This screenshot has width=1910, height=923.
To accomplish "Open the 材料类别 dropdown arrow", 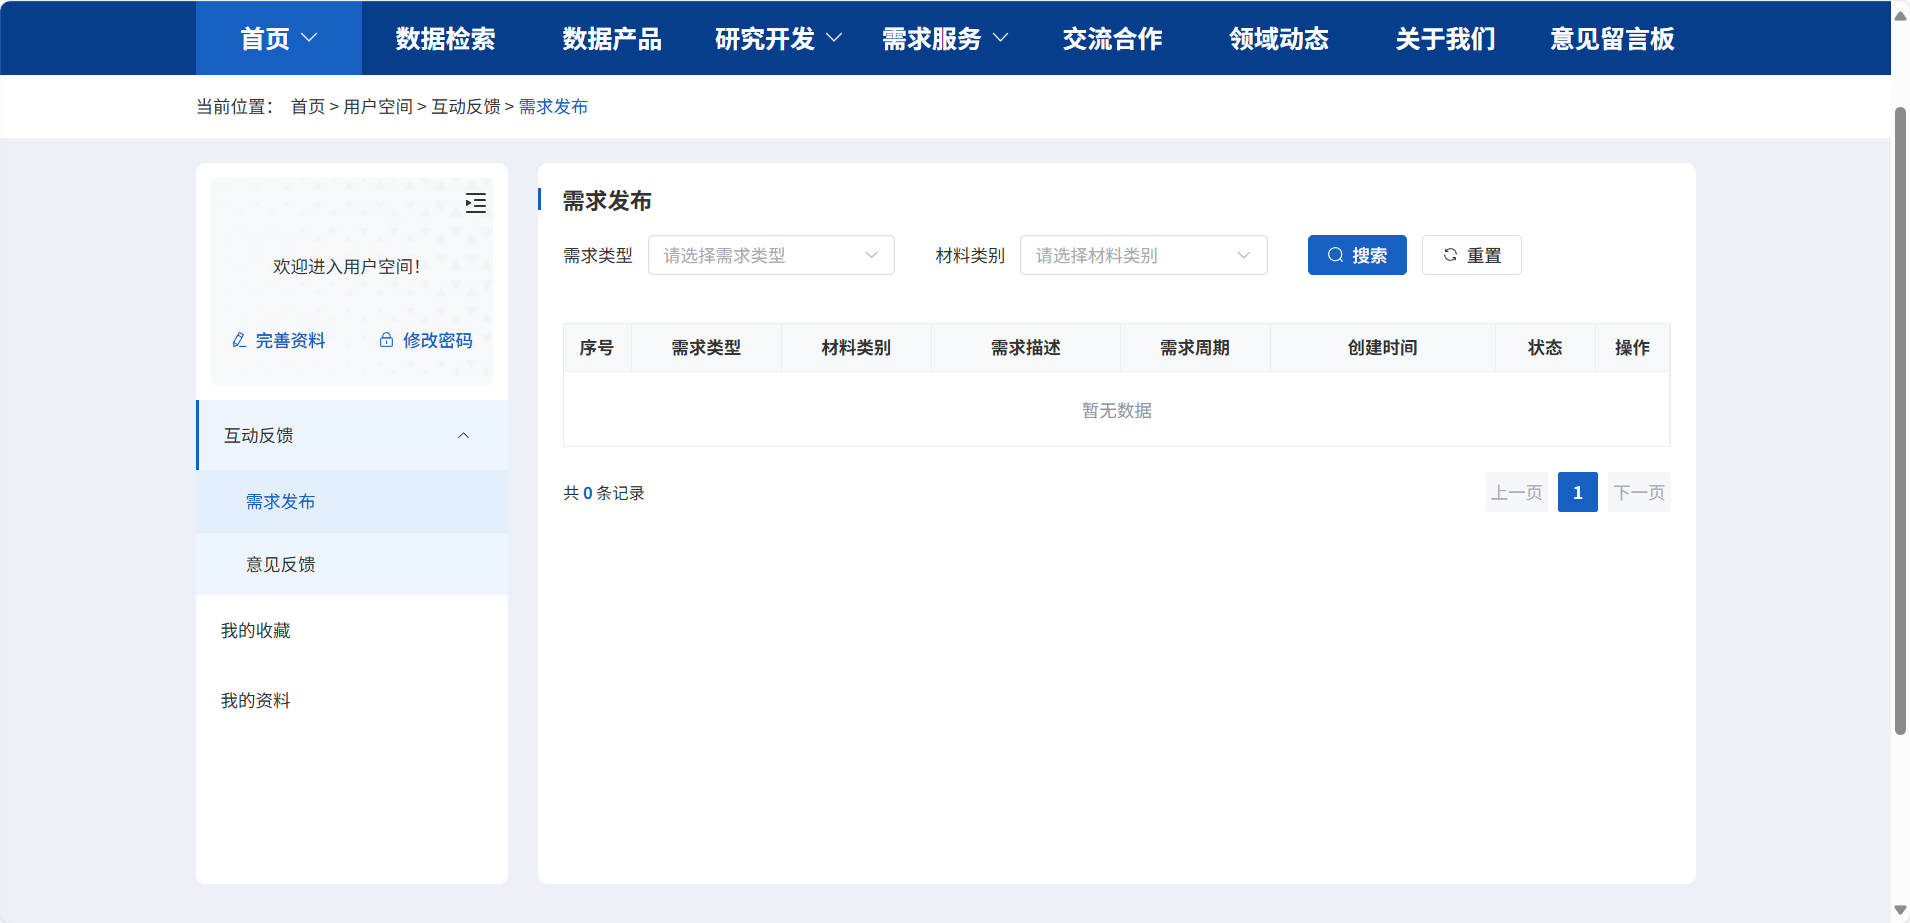I will [1243, 255].
